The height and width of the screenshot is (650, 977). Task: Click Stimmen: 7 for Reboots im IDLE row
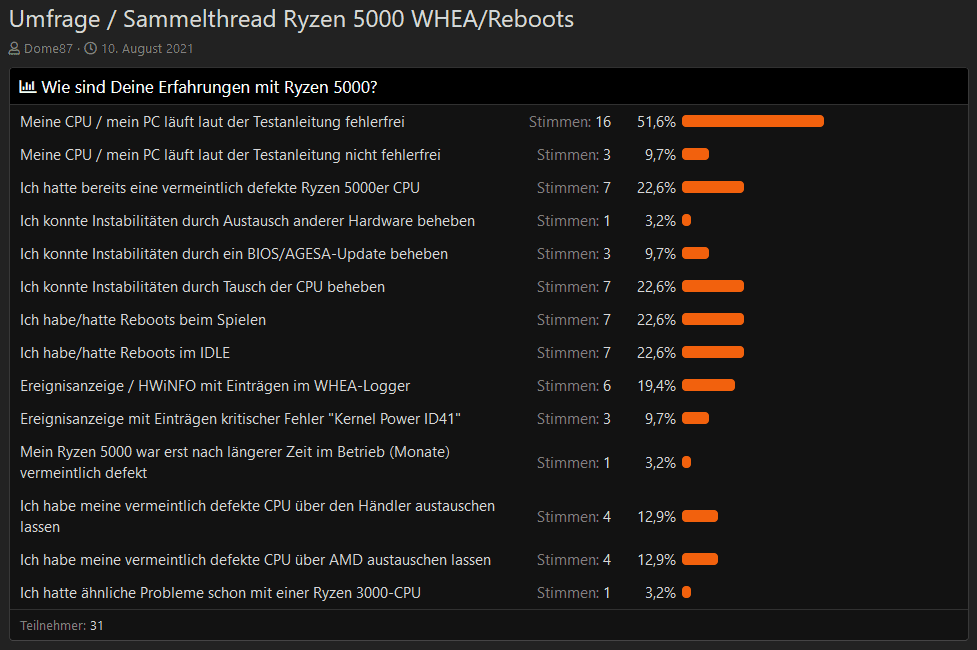[x=574, y=353]
